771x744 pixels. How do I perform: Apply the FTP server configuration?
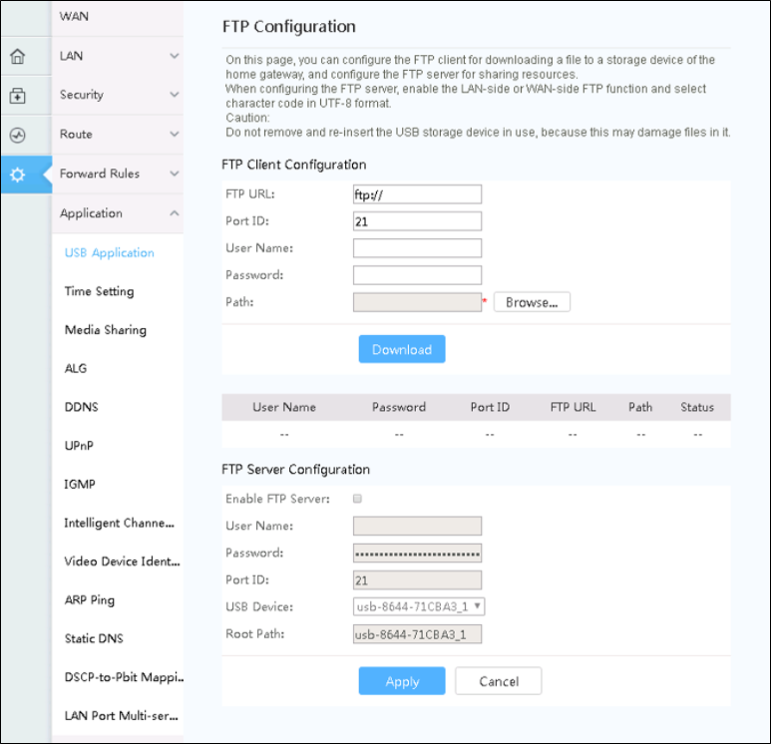tap(402, 681)
